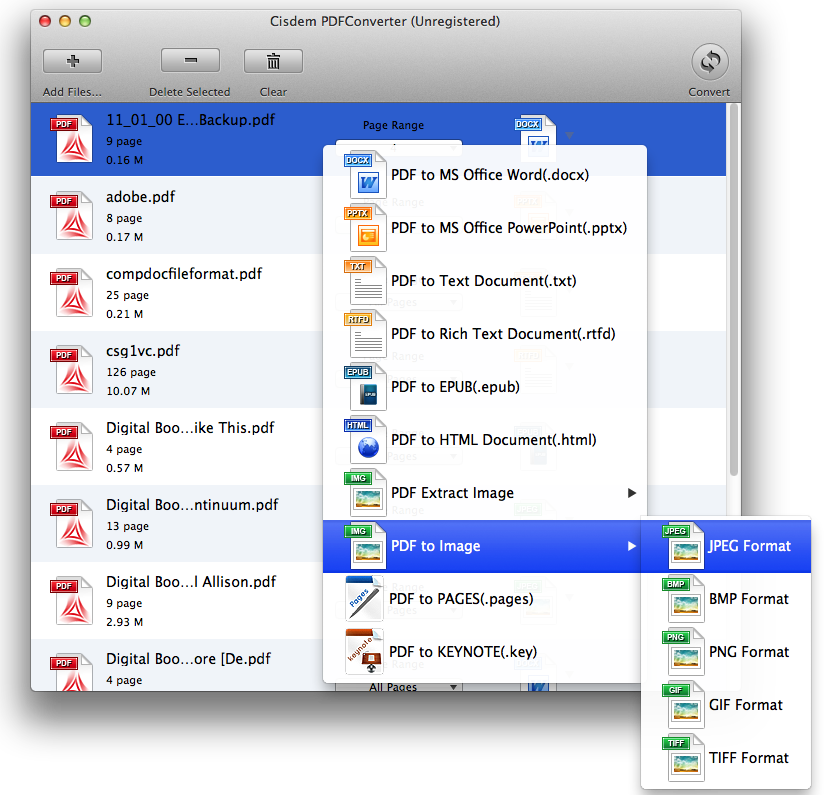Click the Add Files plus button

point(72,61)
